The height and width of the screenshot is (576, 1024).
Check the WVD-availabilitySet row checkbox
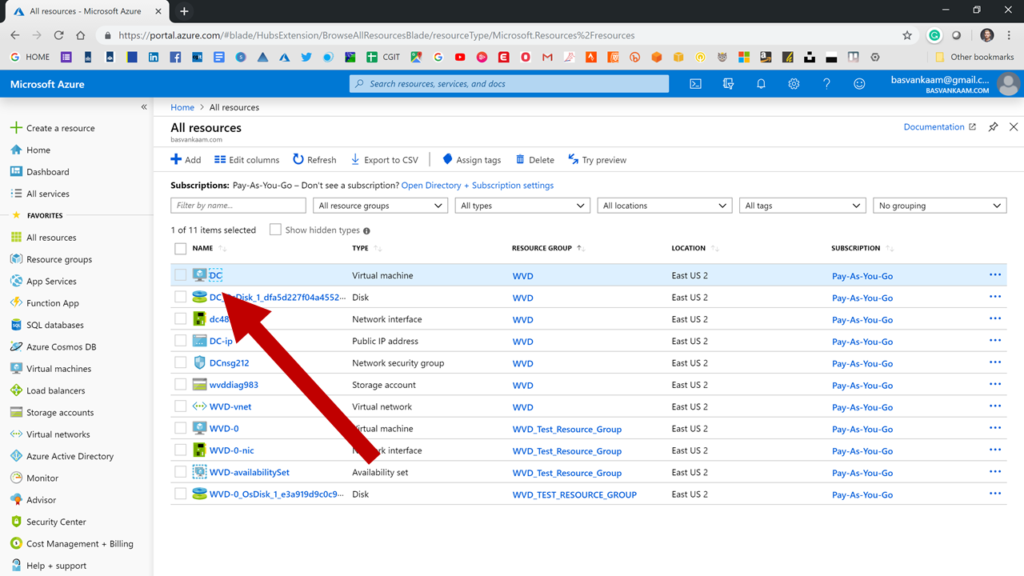[x=180, y=472]
